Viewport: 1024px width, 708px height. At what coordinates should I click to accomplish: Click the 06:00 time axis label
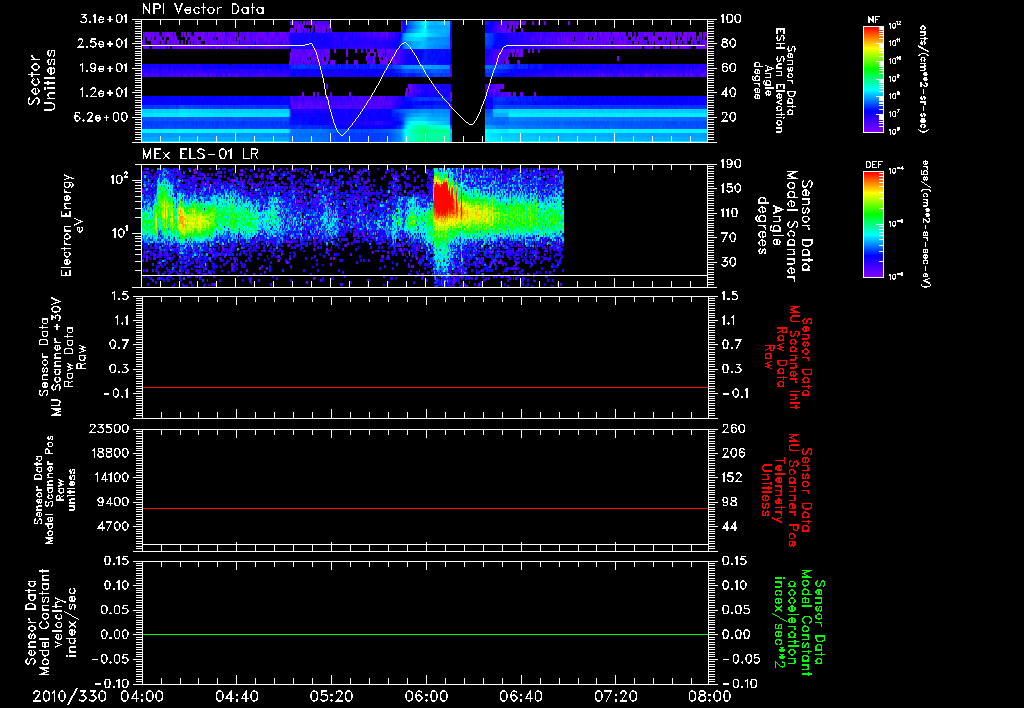click(426, 696)
